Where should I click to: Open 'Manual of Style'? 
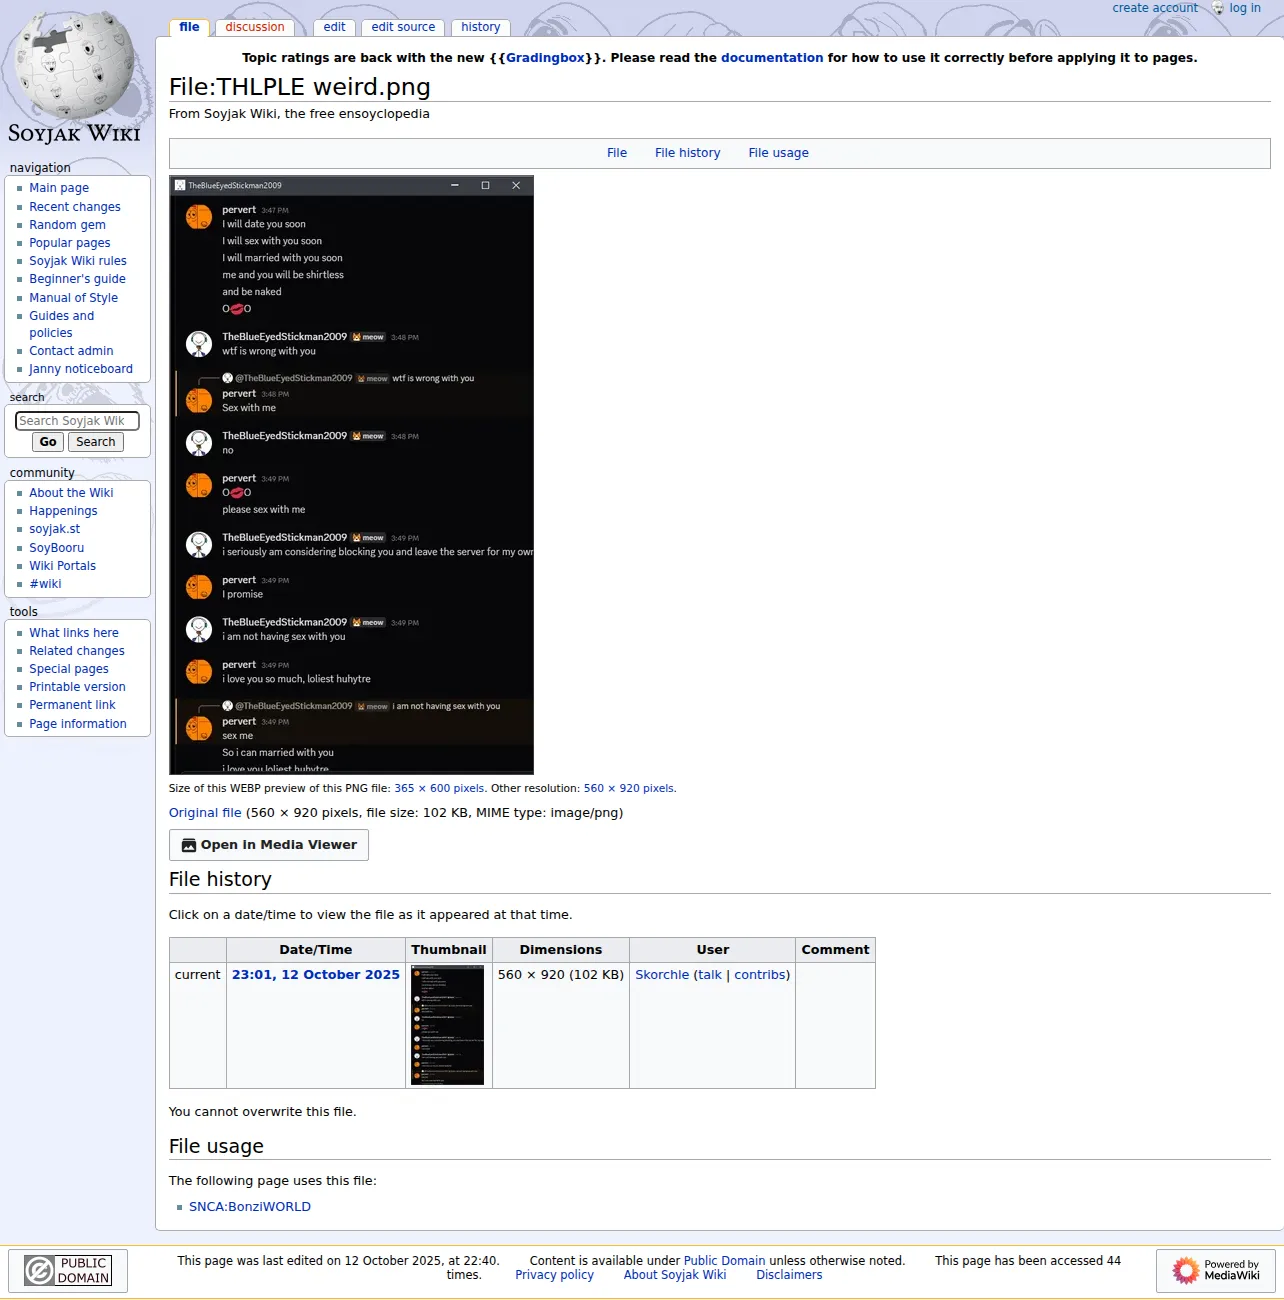click(73, 298)
